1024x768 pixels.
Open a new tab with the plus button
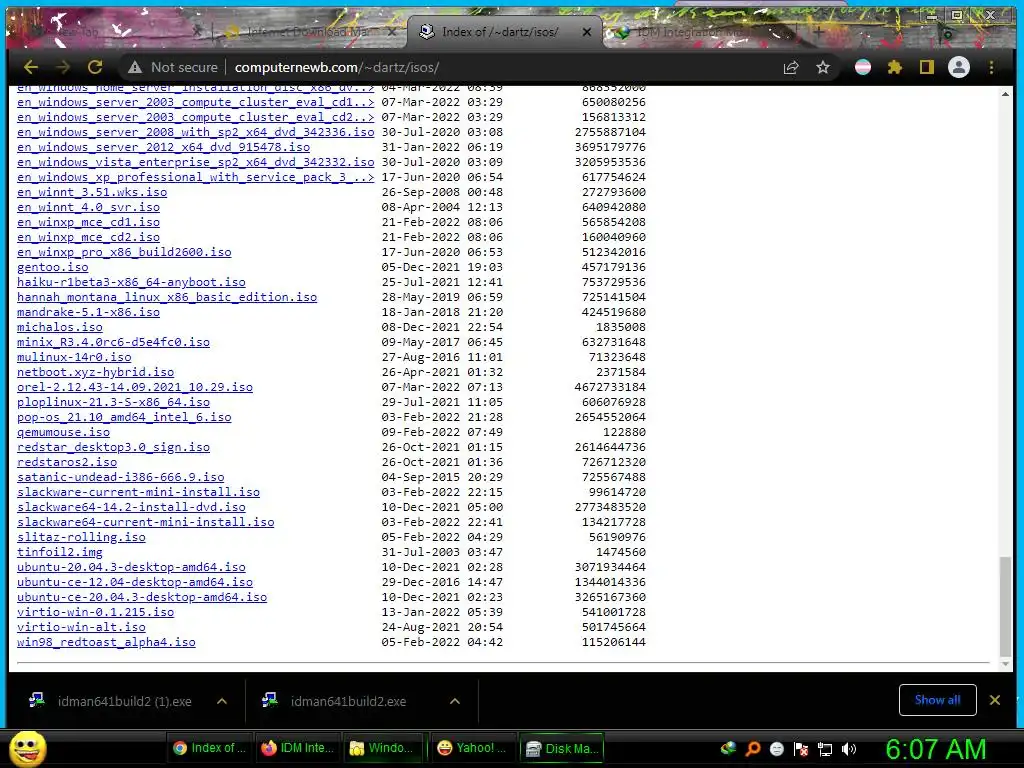tap(818, 31)
